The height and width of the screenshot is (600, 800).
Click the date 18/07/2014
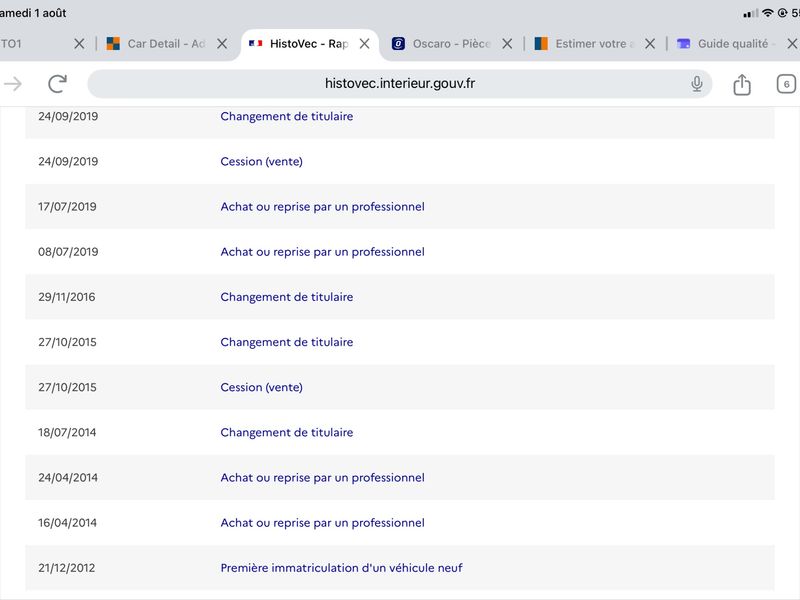tap(67, 433)
